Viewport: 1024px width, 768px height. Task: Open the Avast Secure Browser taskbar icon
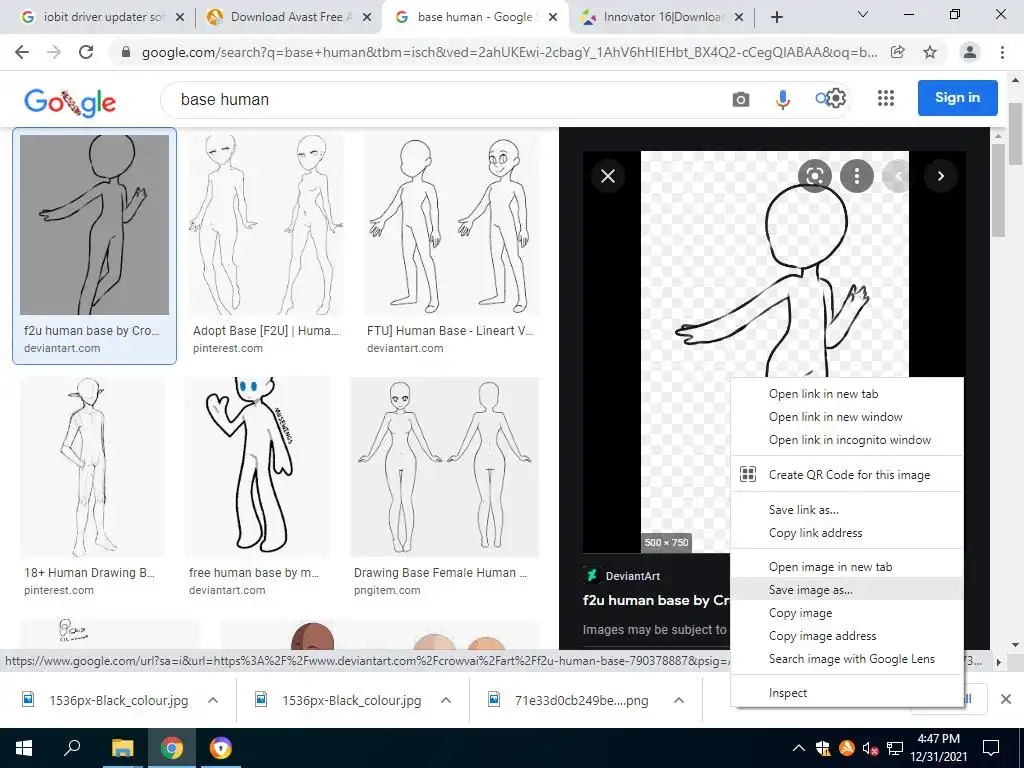pyautogui.click(x=221, y=748)
